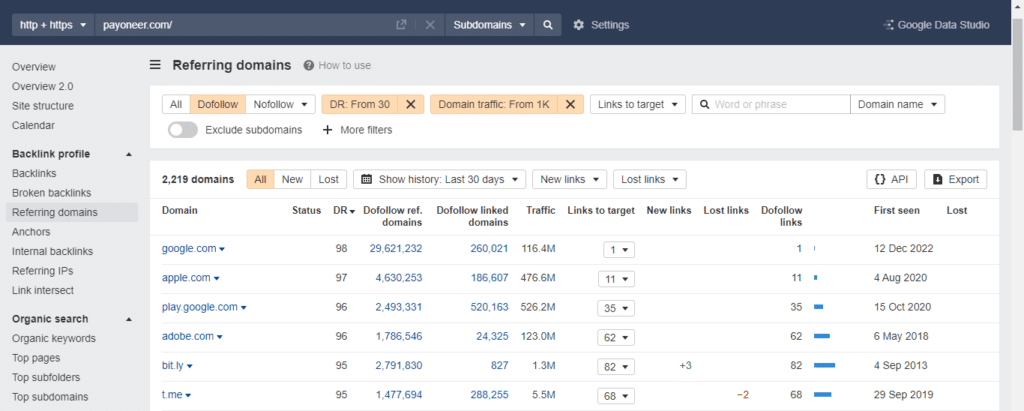Open the play.google.com domain link

pos(200,306)
